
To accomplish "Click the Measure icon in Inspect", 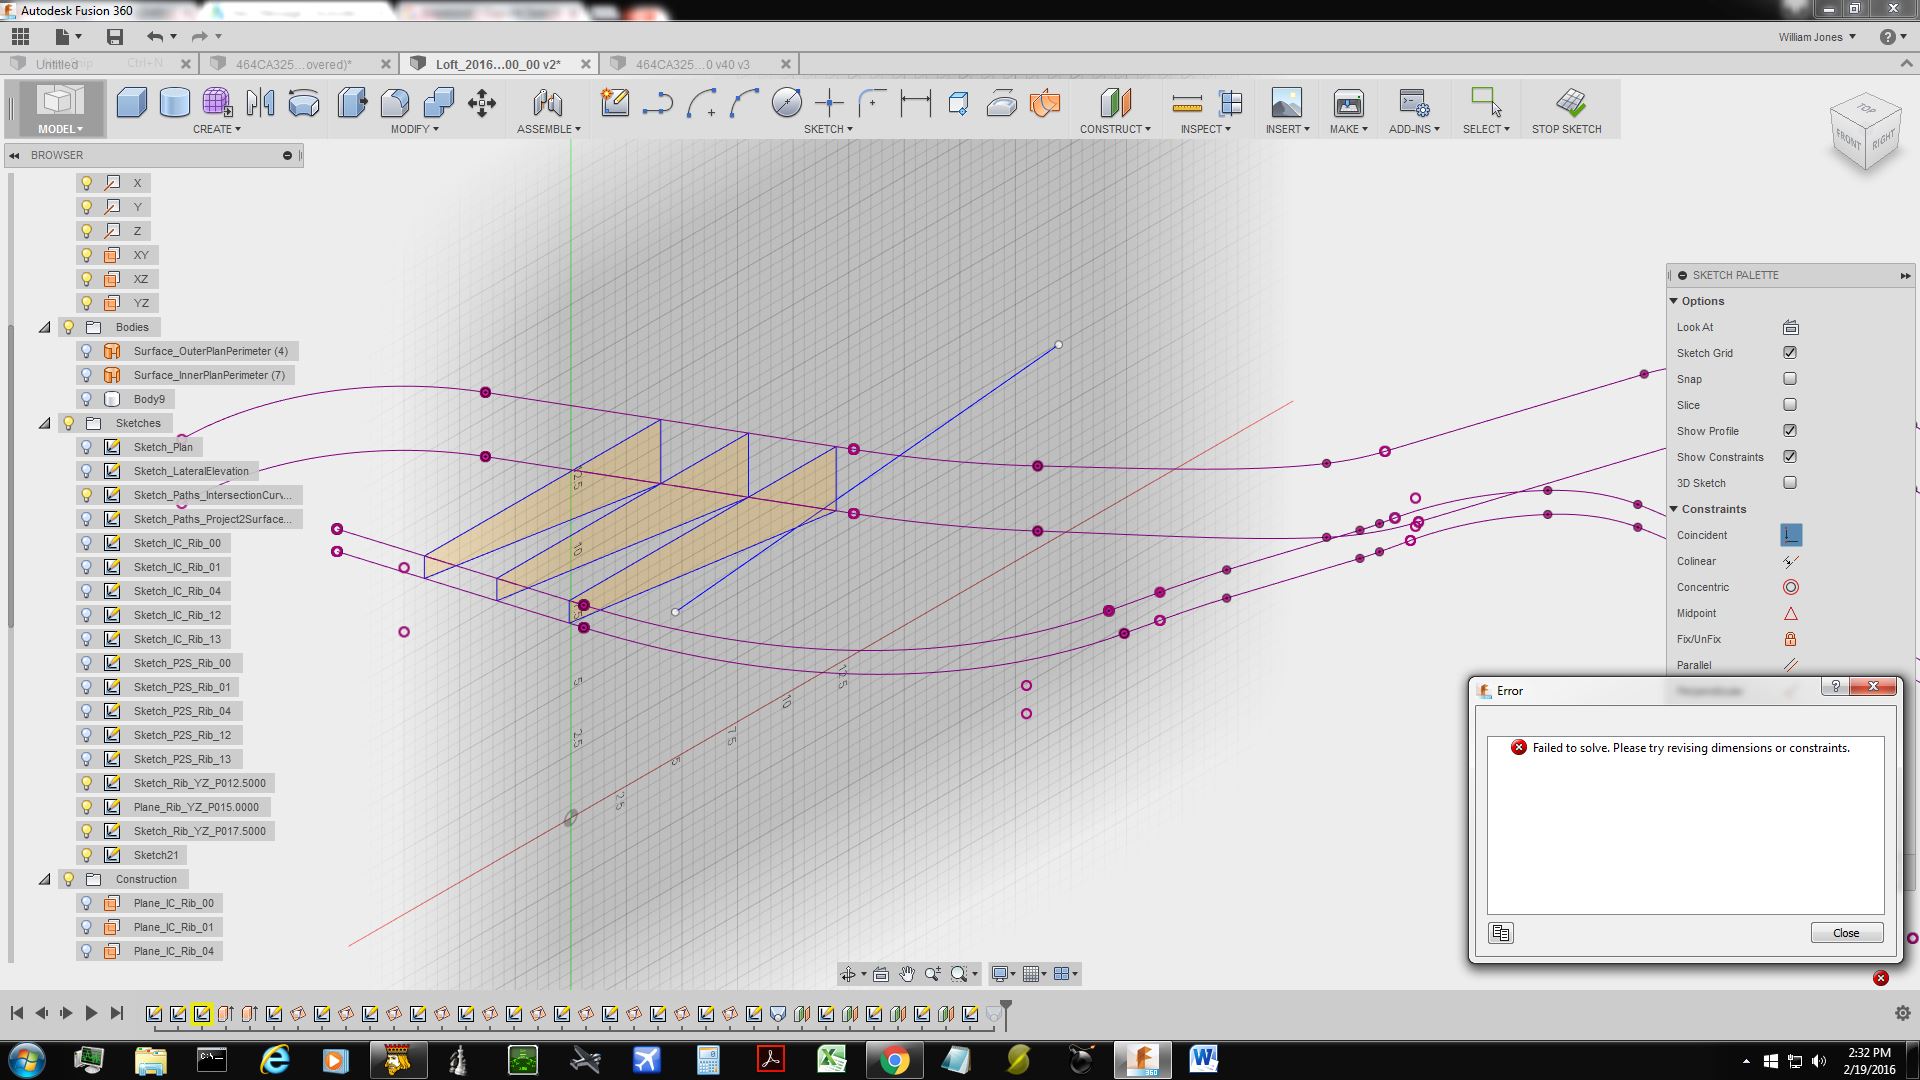I will [1187, 103].
